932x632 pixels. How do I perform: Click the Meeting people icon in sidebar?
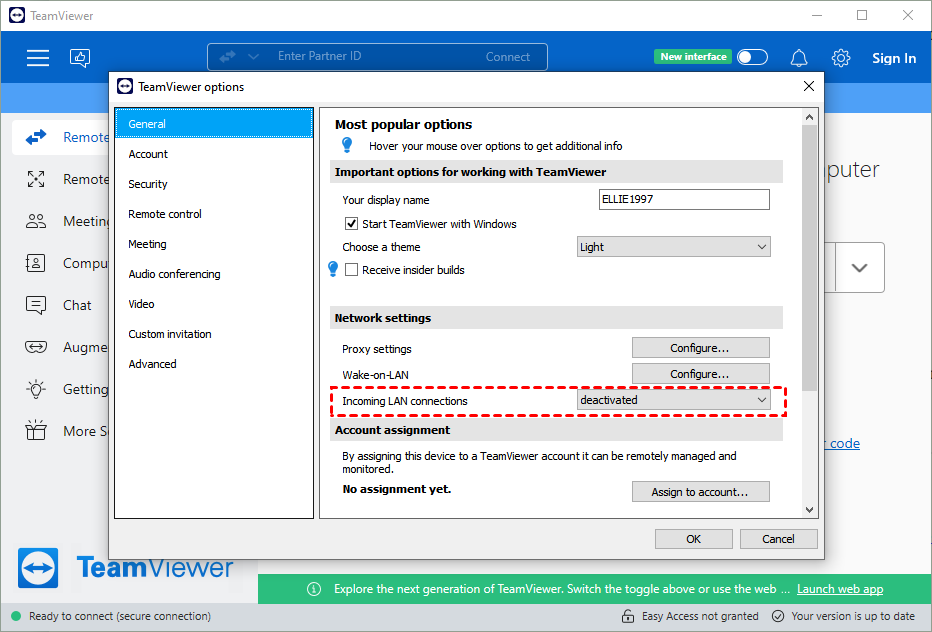point(37,221)
